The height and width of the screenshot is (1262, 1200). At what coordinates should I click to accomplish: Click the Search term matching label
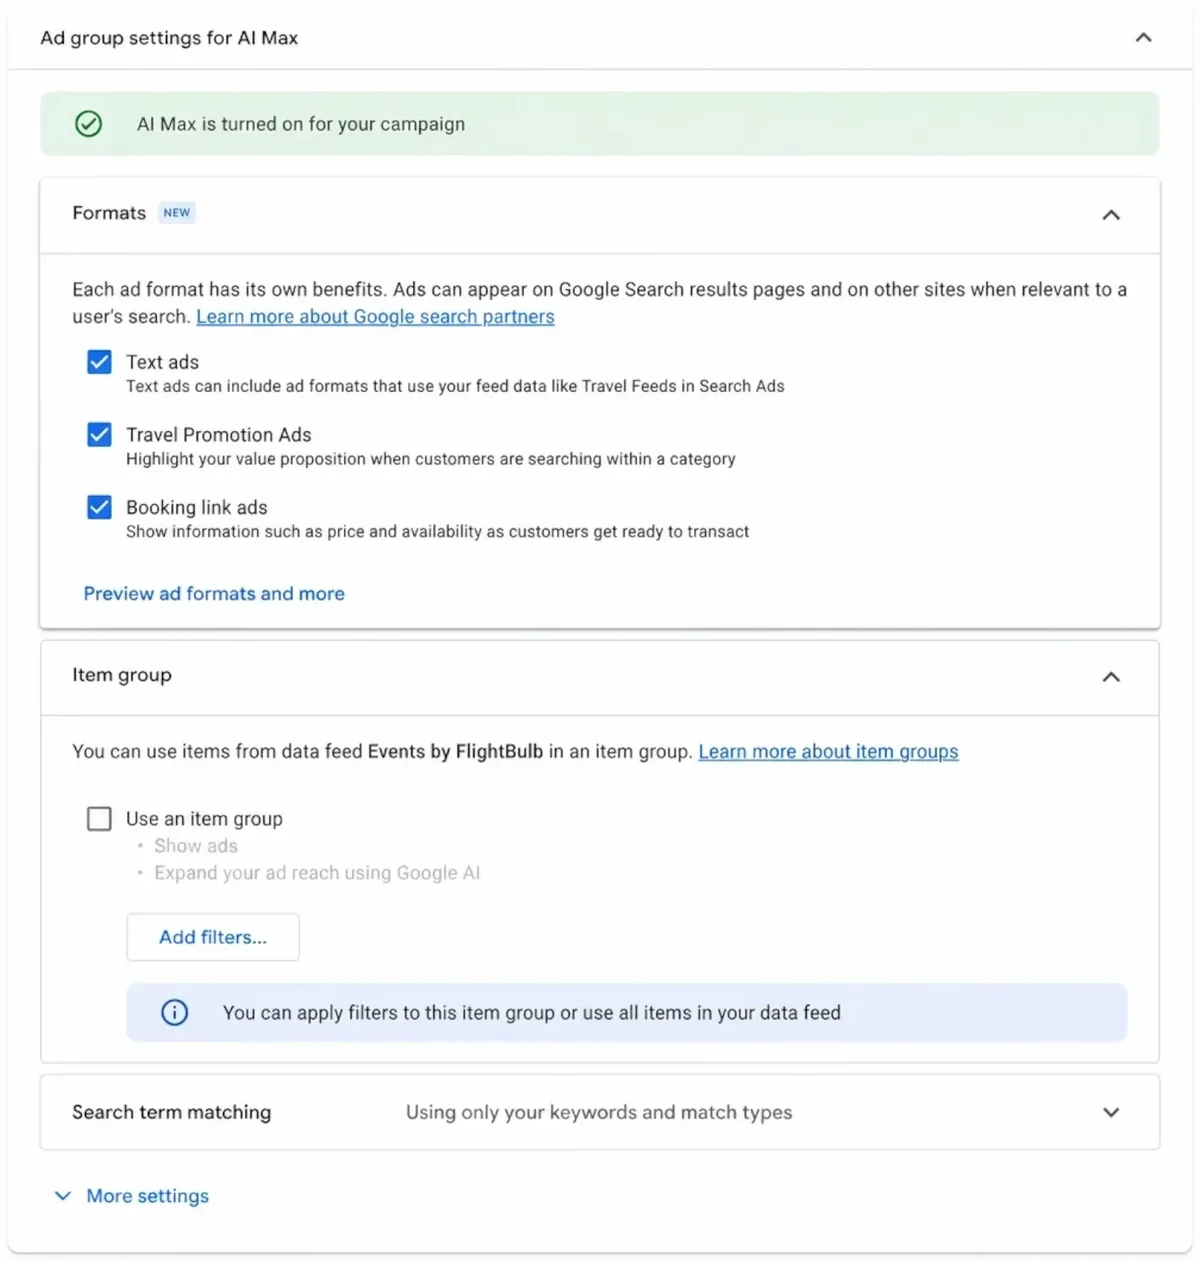pyautogui.click(x=171, y=1112)
